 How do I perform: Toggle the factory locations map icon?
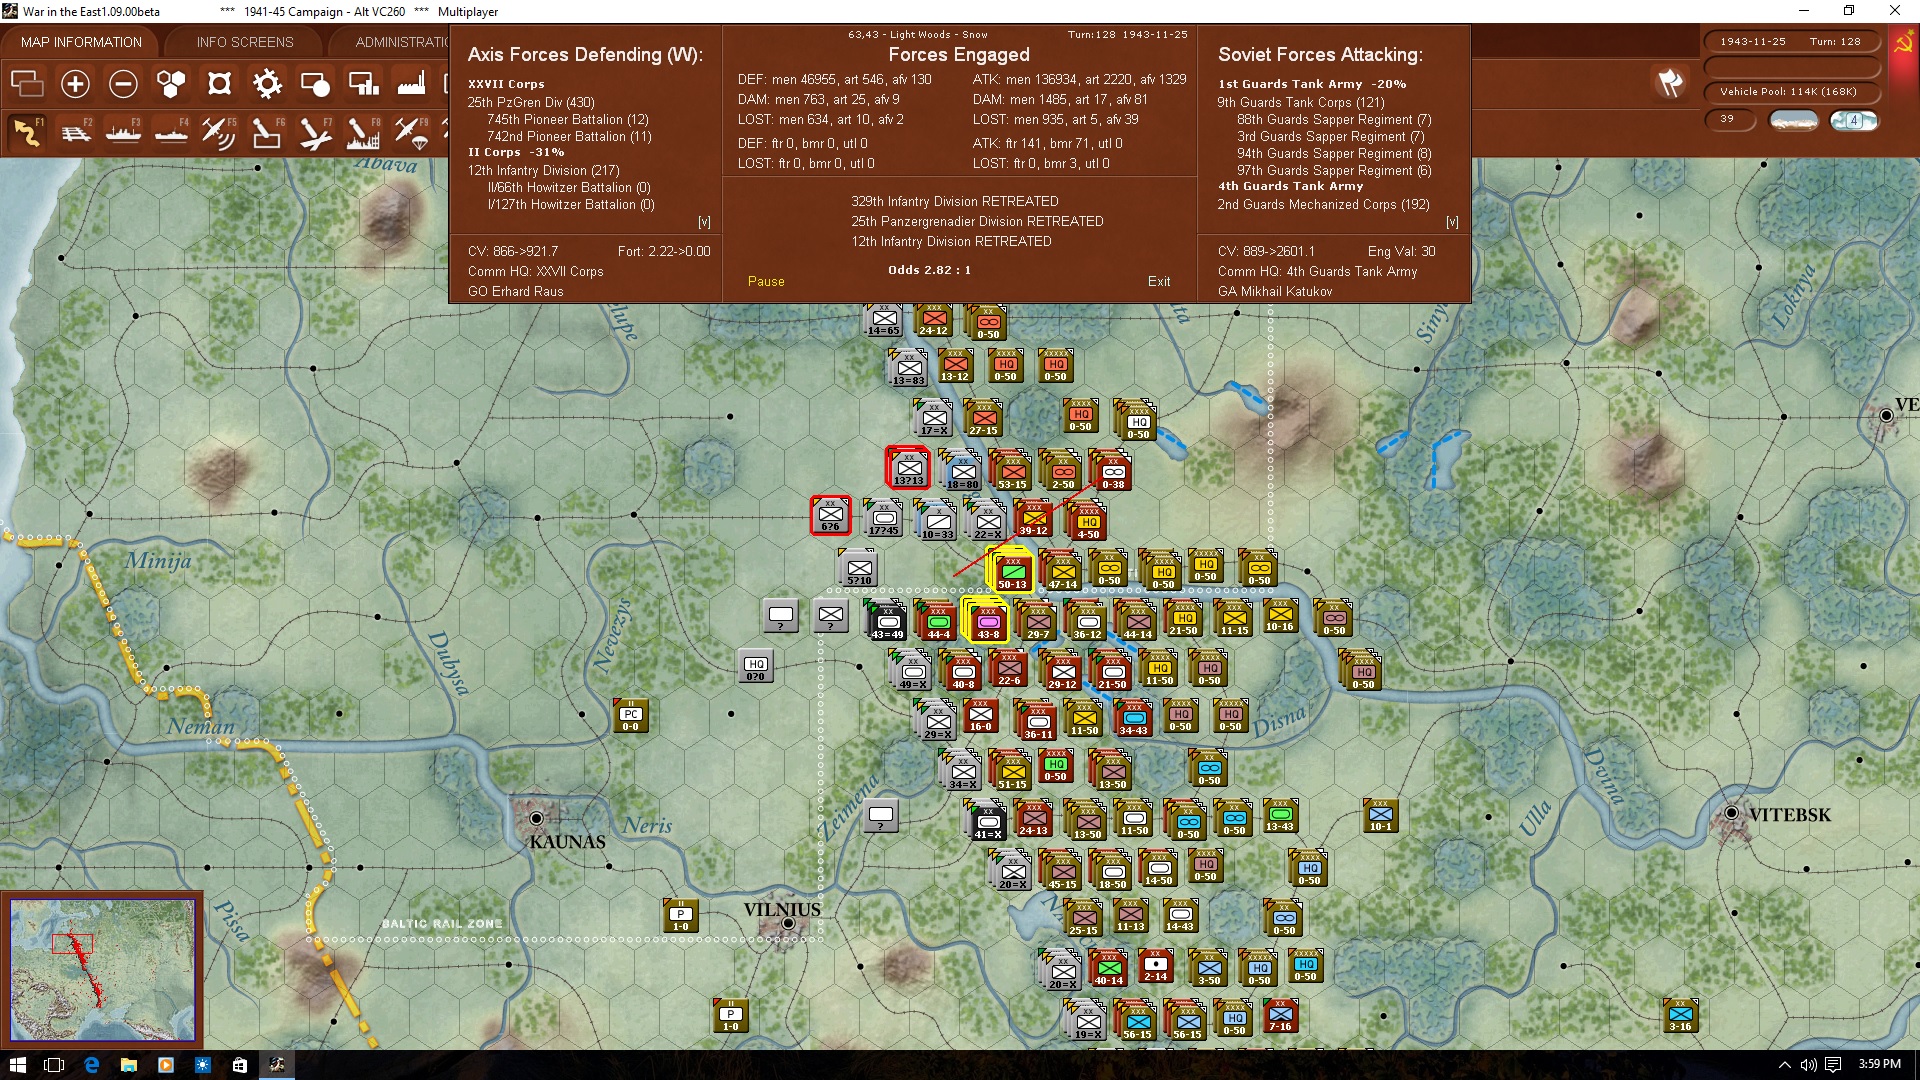(411, 84)
